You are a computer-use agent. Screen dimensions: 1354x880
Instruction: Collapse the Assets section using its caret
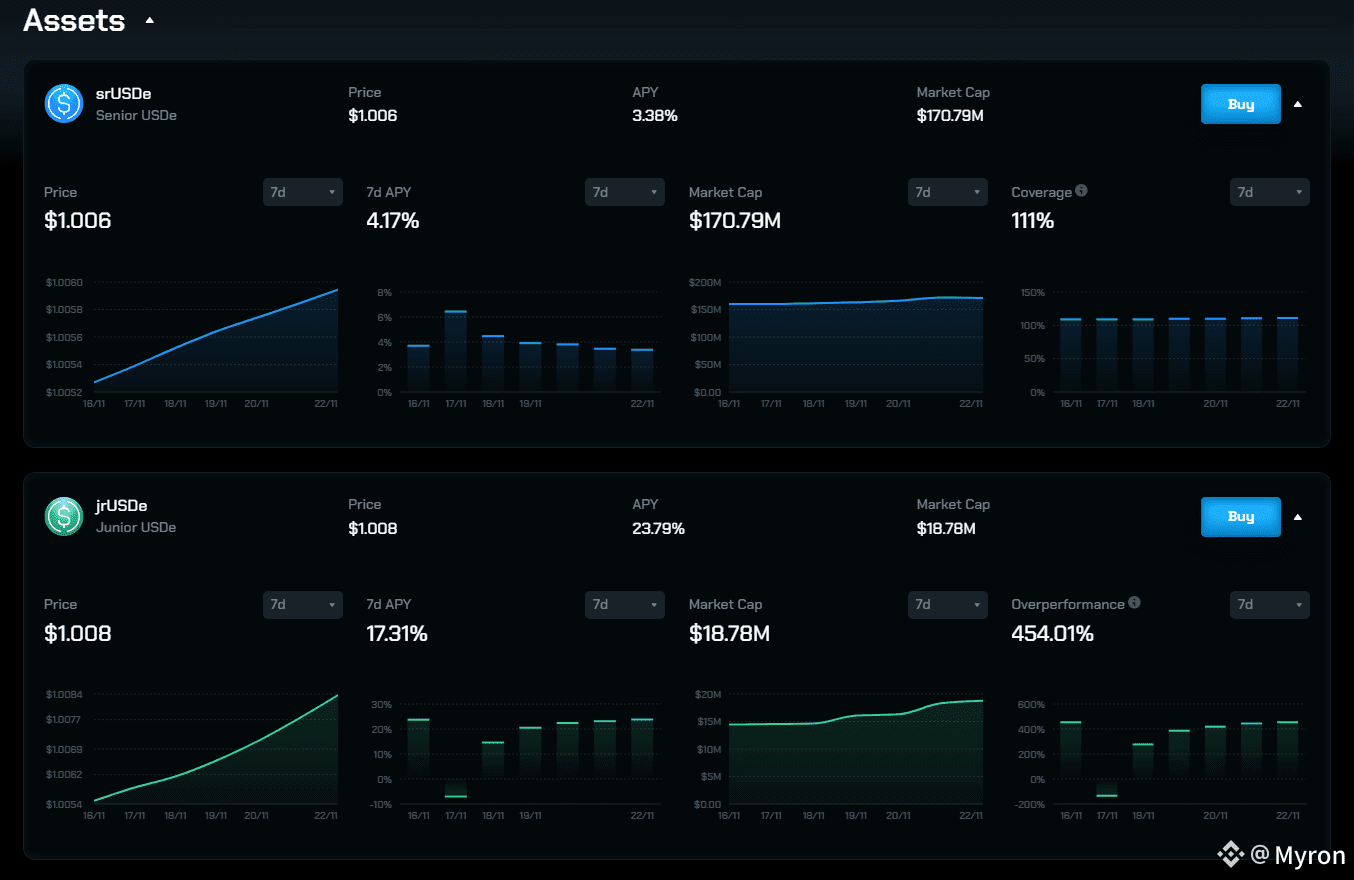pos(149,20)
